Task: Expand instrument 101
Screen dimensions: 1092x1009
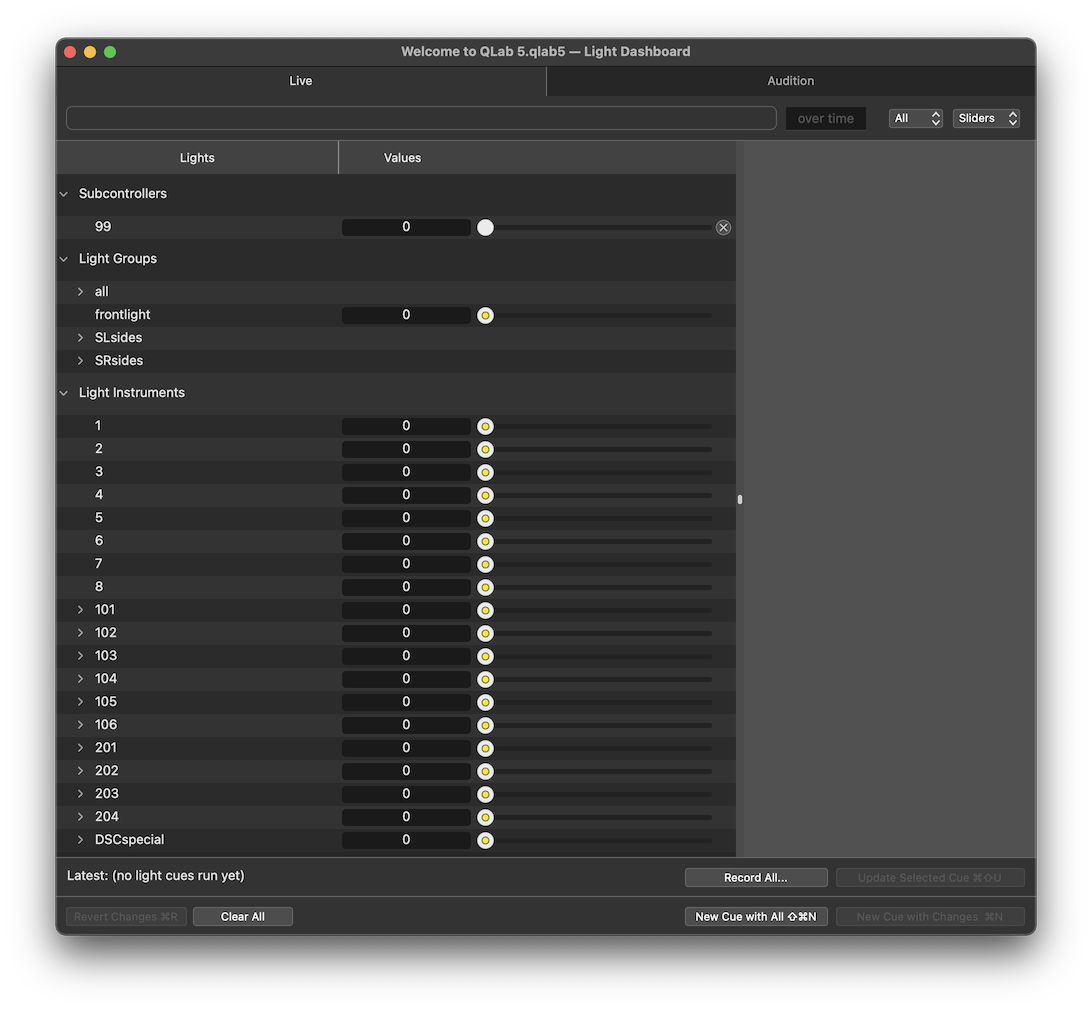Action: (x=81, y=609)
